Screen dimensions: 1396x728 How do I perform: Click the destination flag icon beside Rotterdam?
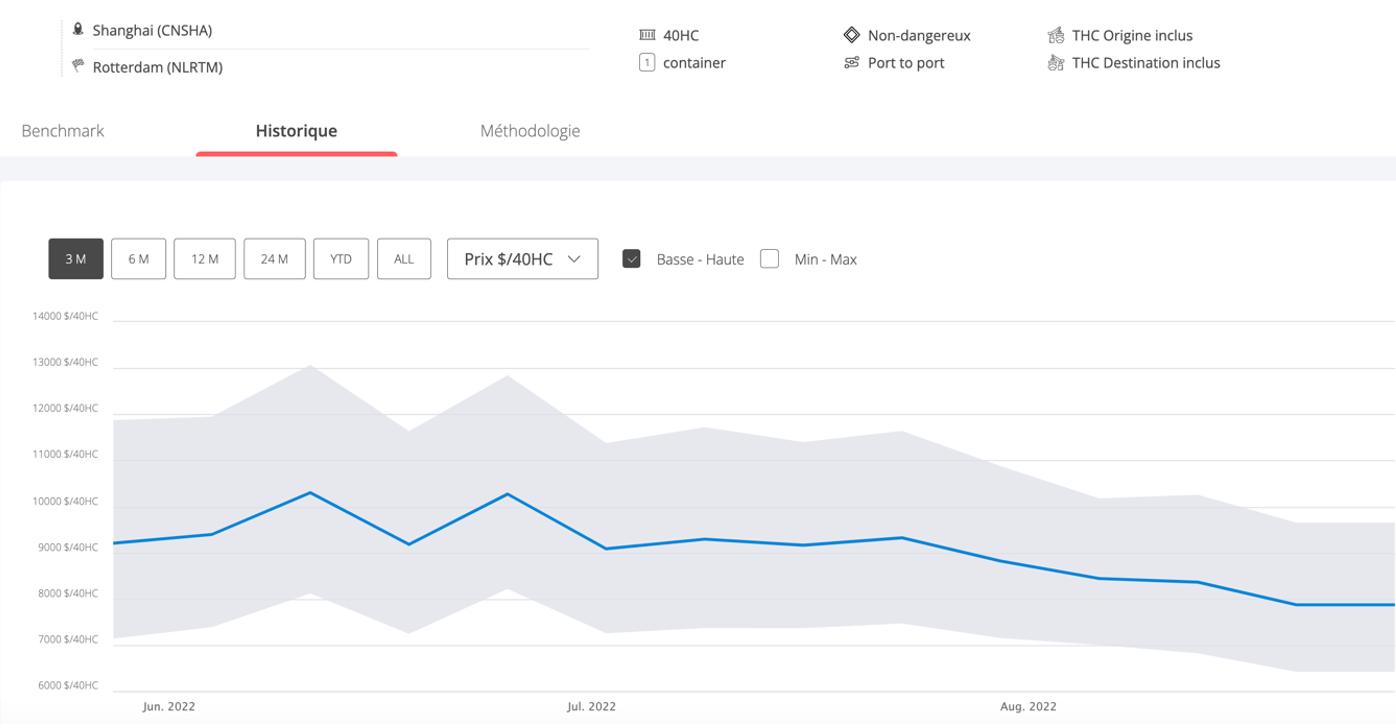(x=78, y=66)
